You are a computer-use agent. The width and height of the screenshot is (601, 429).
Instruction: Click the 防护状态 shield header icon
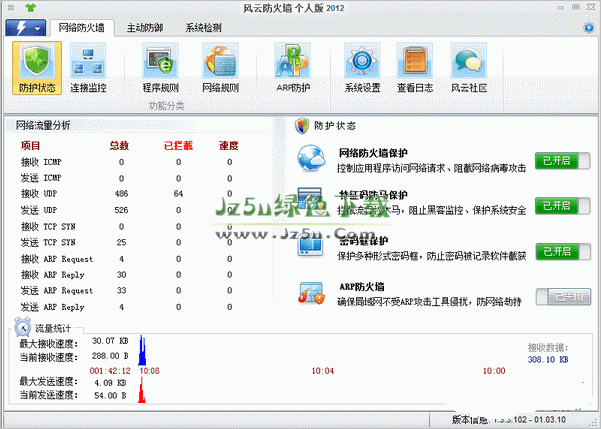pos(302,126)
